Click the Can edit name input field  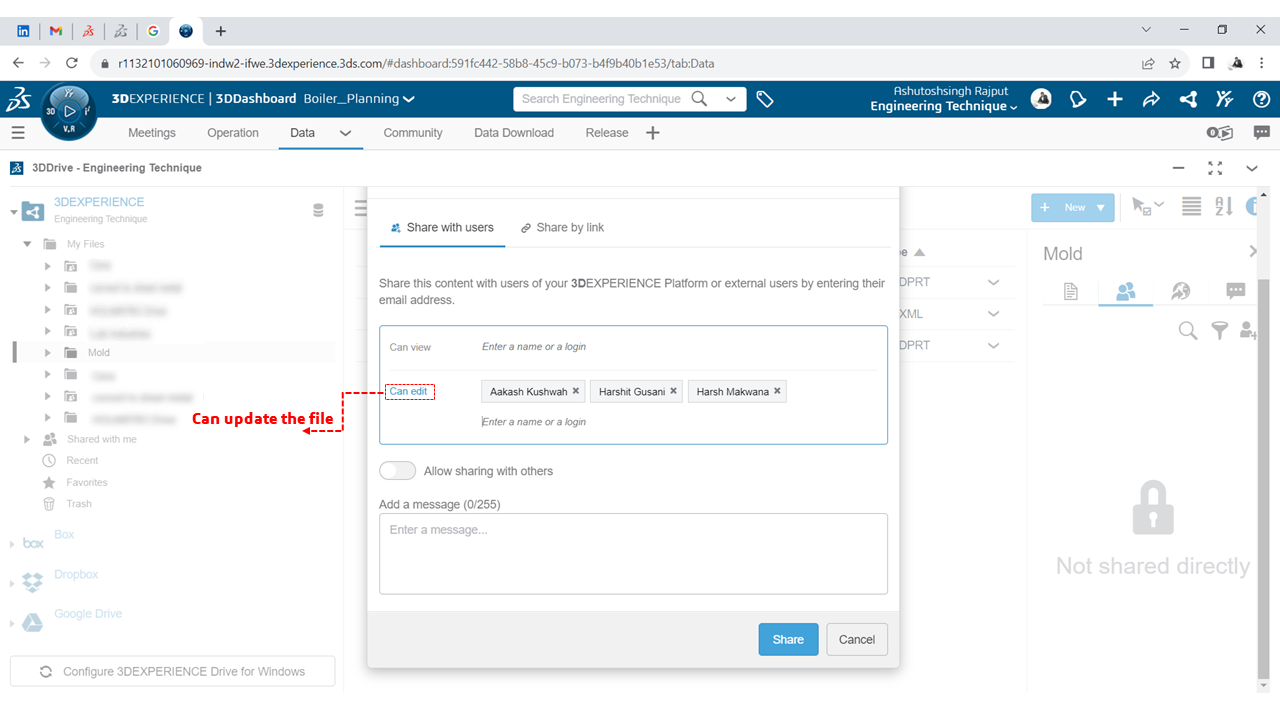[679, 422]
